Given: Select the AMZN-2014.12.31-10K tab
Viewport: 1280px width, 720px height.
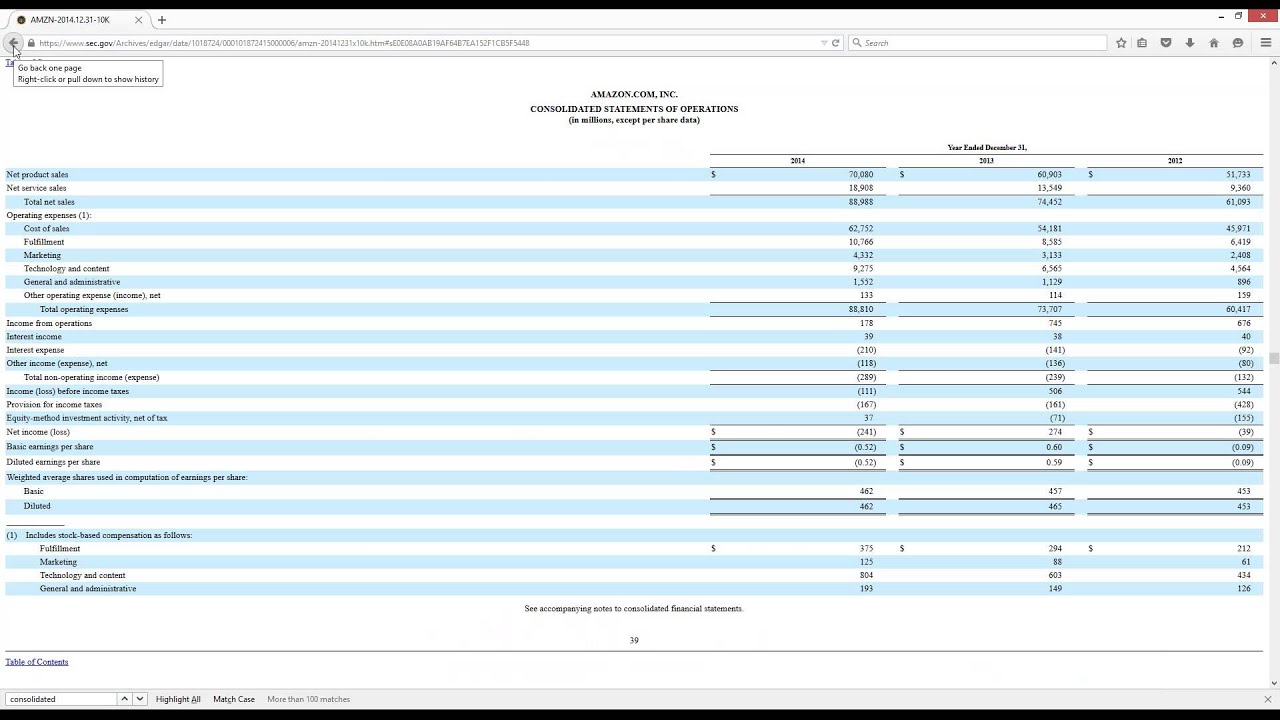Looking at the screenshot, I should (78, 20).
